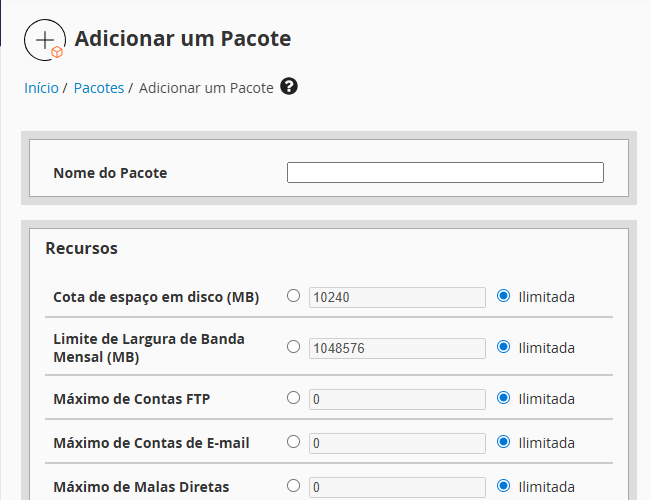651x500 pixels.
Task: Select custom value radio for disk quota
Action: point(293,296)
